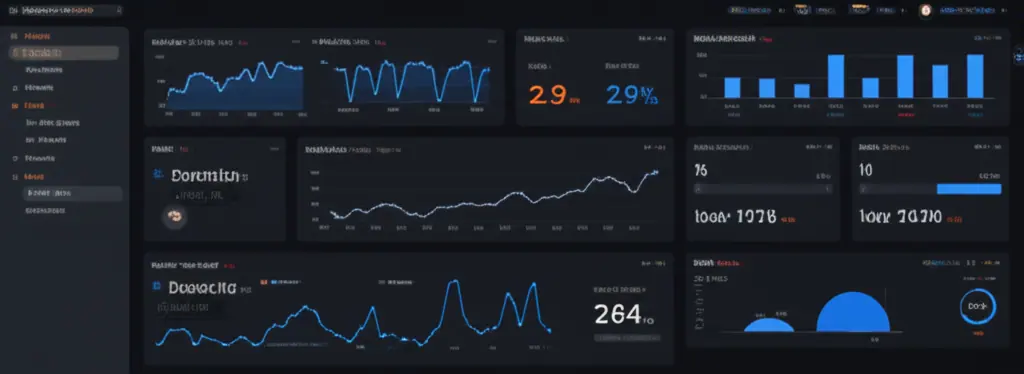
Task: Click the 75 value in the stats card
Action: [701, 171]
